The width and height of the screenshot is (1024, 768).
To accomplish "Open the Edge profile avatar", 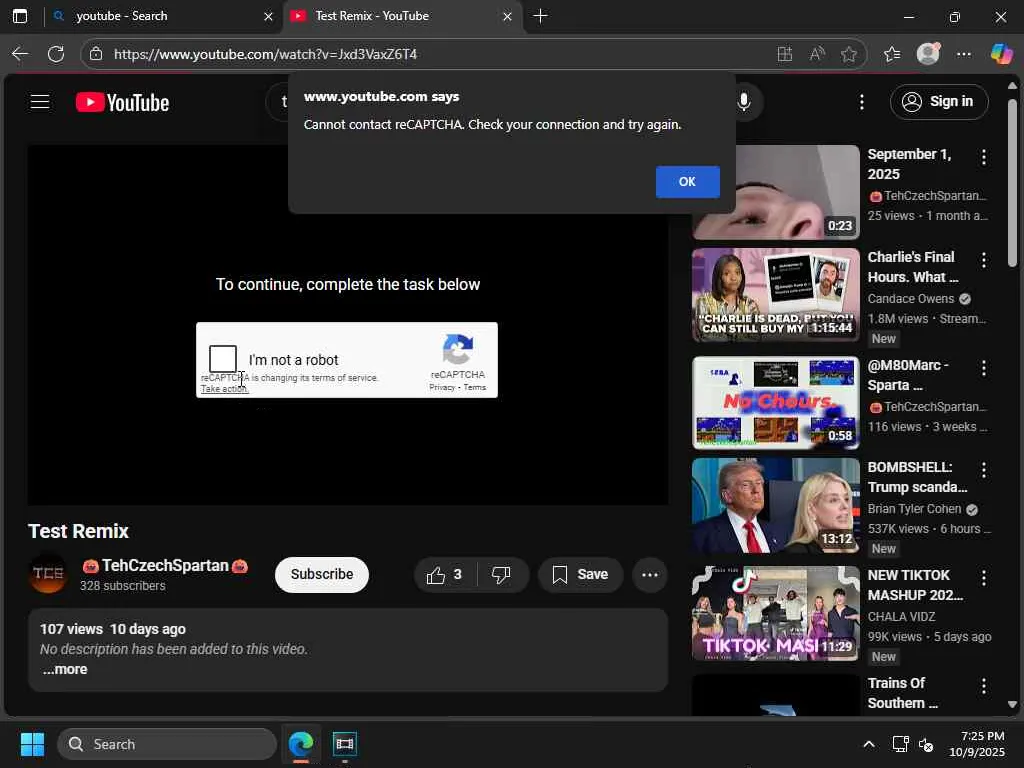I will pos(927,54).
